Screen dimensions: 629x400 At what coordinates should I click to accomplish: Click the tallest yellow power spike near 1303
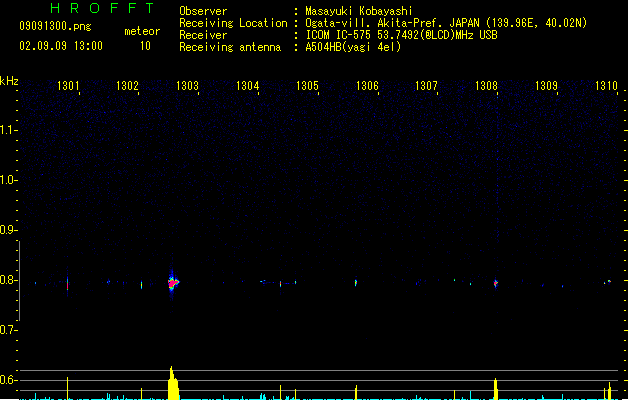point(173,383)
